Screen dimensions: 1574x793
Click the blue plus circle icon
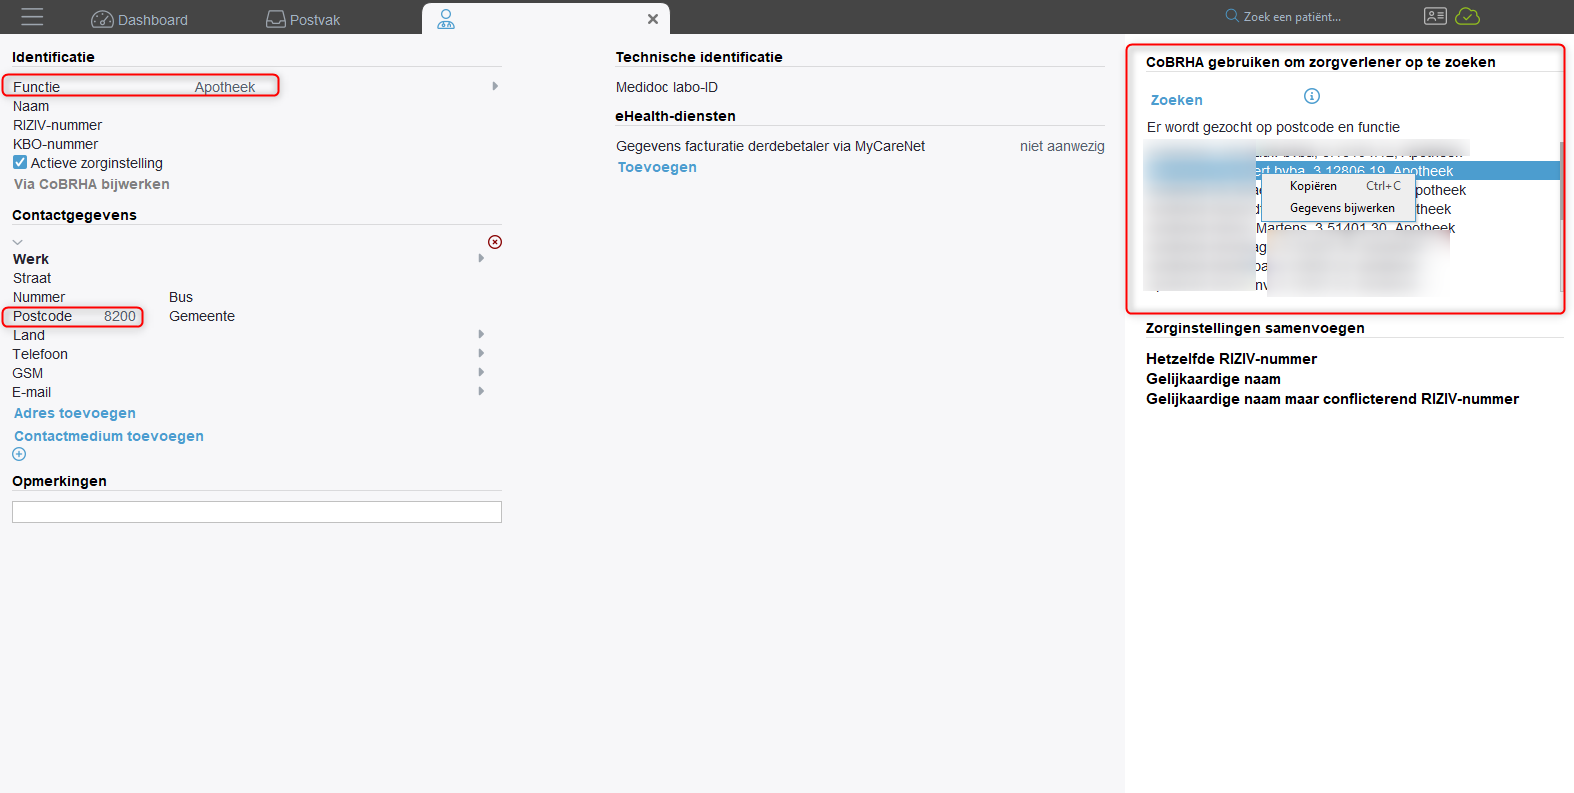19,454
